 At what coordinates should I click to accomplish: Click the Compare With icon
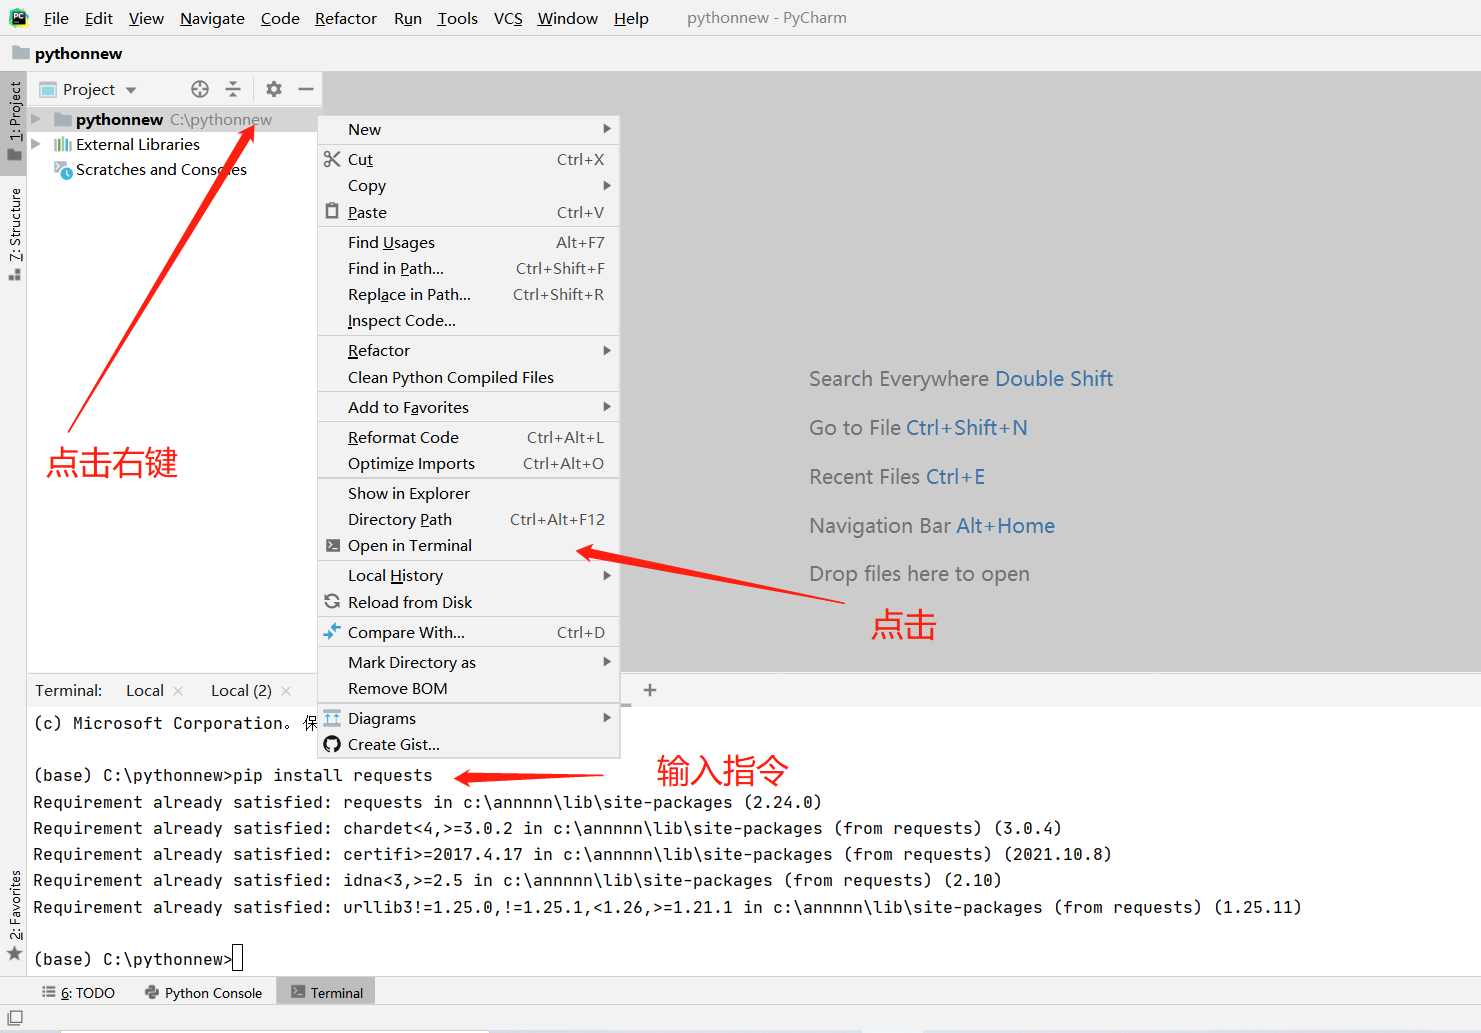[x=332, y=631]
